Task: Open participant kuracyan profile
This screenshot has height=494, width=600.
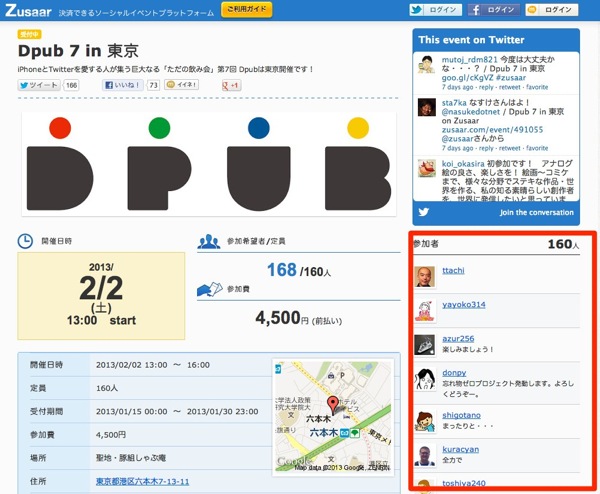Action: click(460, 449)
